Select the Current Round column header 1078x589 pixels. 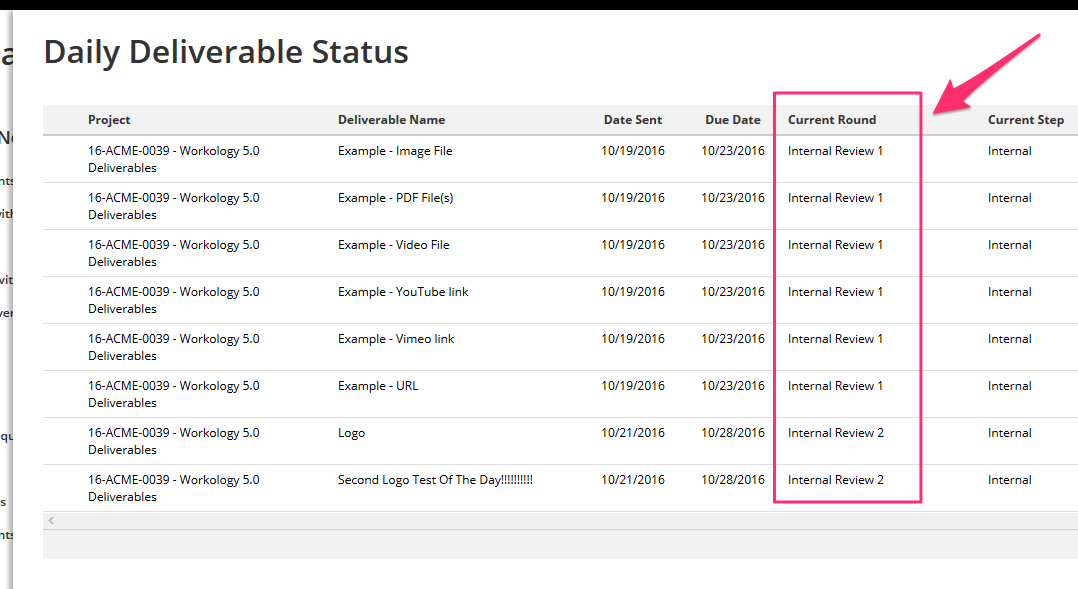832,120
